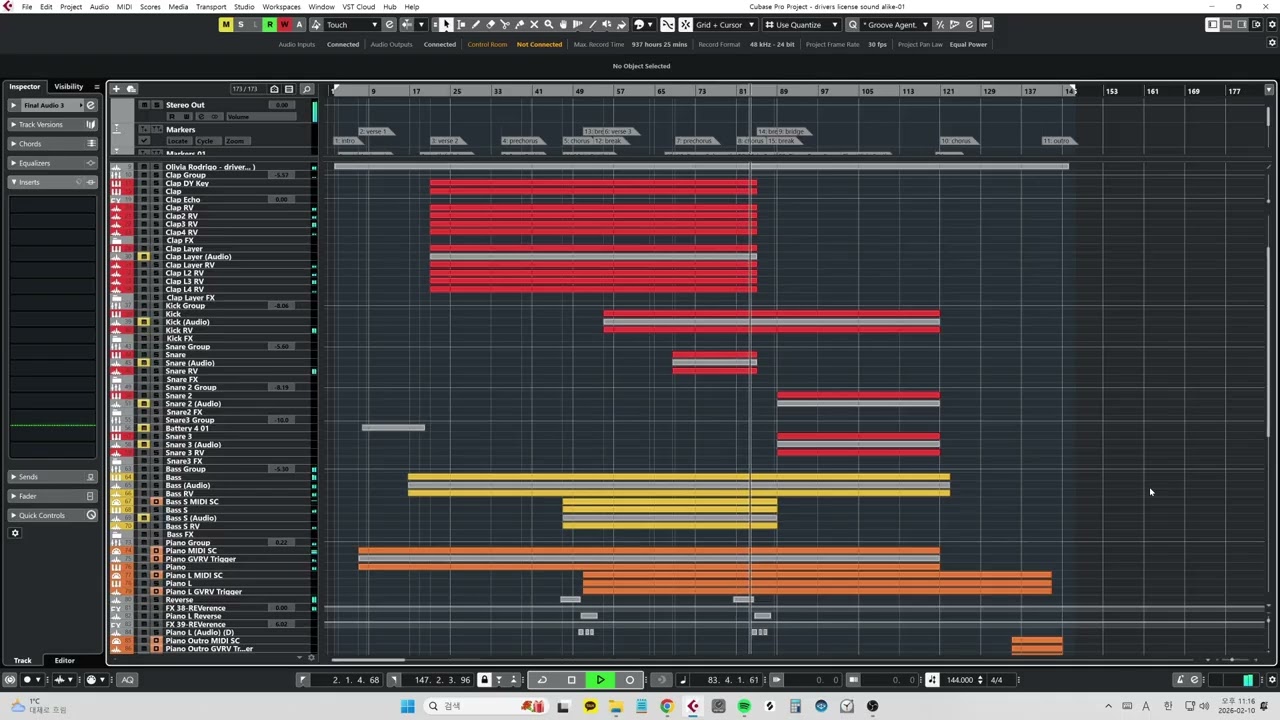Open the File menu
This screenshot has height=720, width=1280.
pos(27,7)
